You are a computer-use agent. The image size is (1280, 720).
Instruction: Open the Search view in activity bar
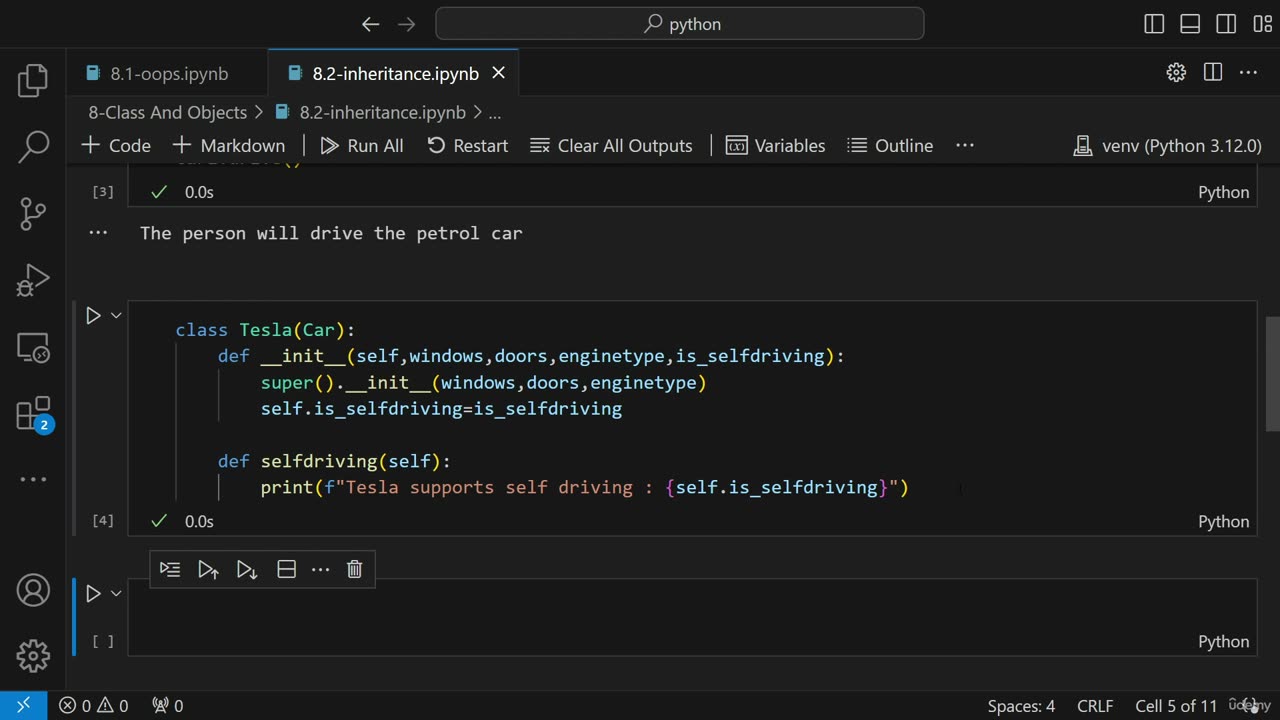(x=33, y=147)
